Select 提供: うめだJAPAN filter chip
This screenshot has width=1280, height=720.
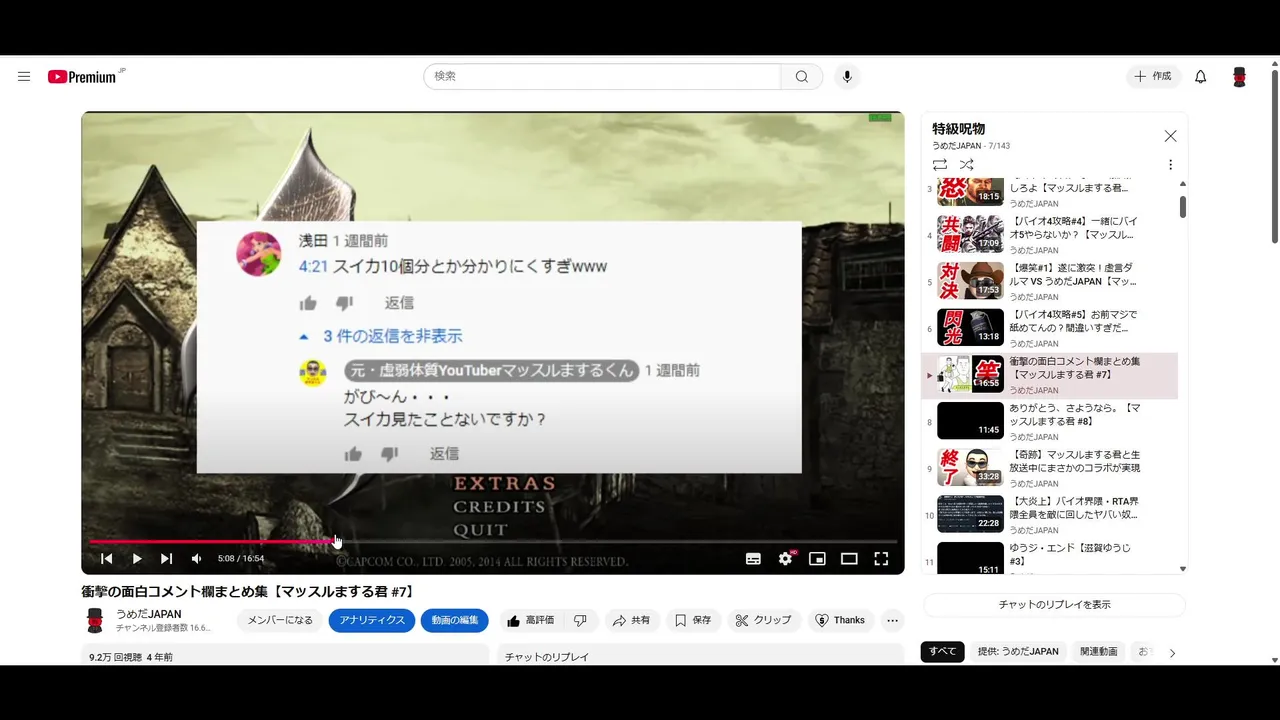tap(1018, 652)
